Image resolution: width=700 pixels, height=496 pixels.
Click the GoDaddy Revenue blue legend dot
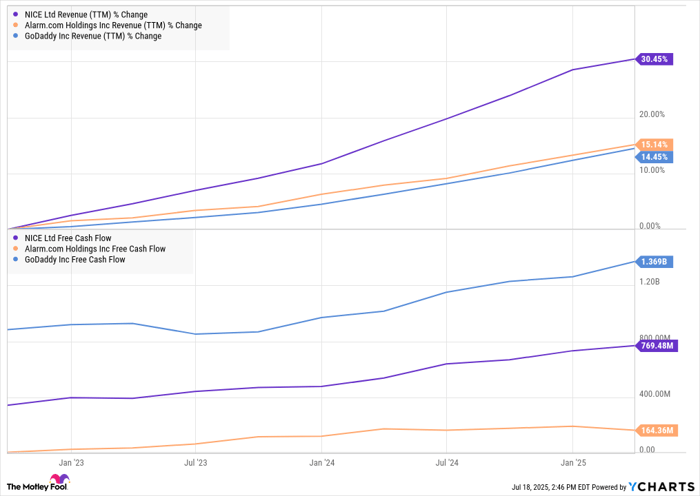coord(16,36)
